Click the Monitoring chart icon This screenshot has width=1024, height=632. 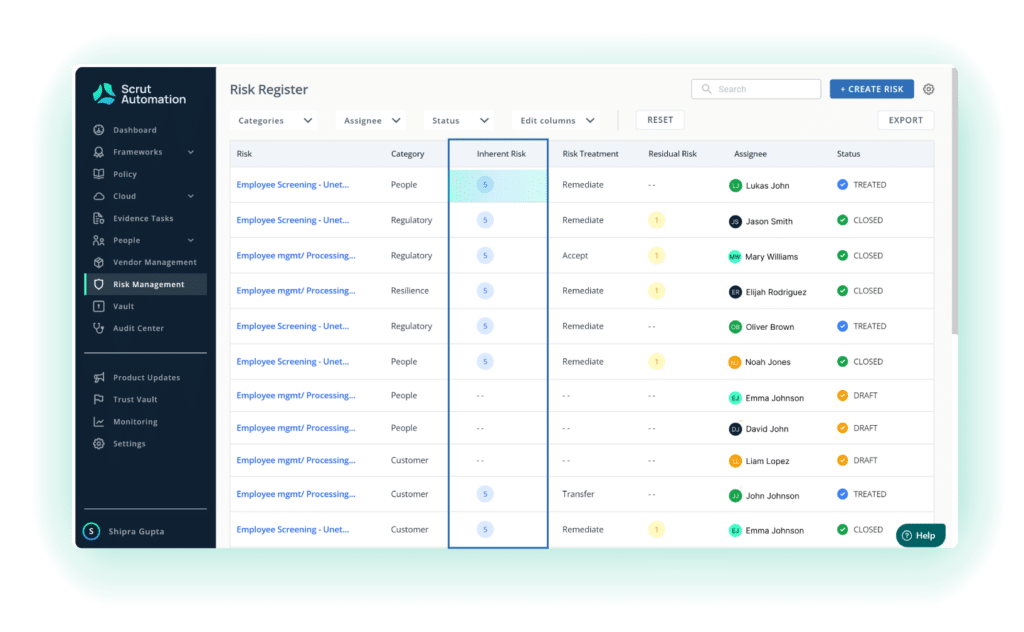(x=99, y=422)
